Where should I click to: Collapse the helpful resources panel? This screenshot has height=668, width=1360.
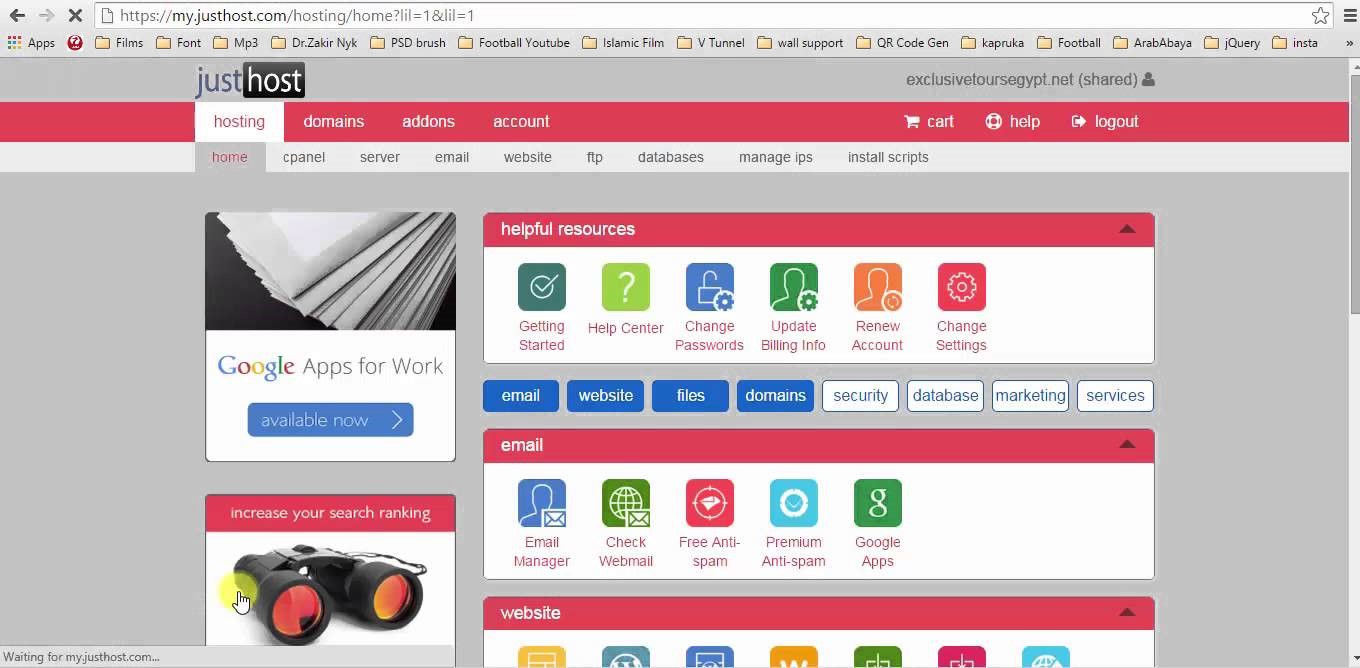(1127, 229)
